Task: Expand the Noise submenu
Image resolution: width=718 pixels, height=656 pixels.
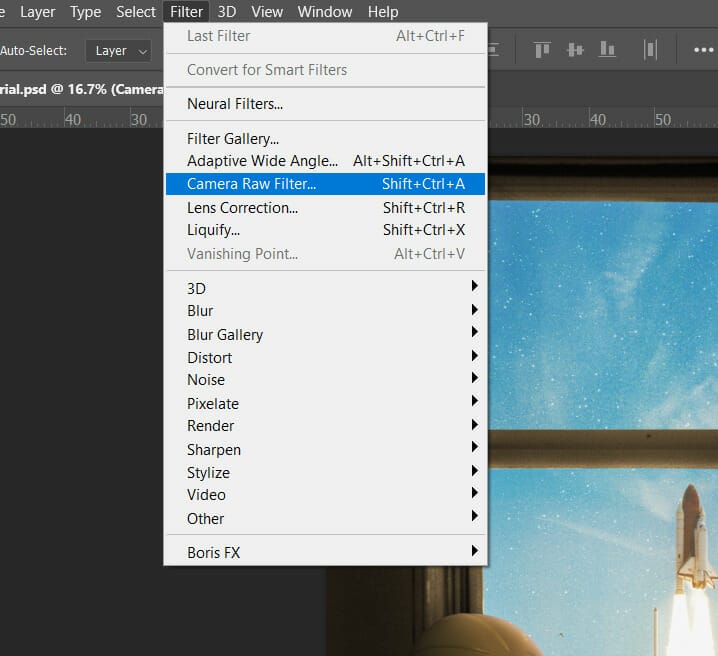Action: (x=325, y=380)
